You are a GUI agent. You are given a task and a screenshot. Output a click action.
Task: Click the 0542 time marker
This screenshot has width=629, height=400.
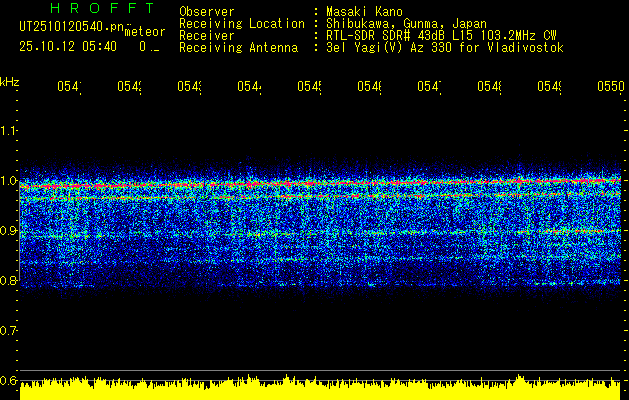coord(129,86)
